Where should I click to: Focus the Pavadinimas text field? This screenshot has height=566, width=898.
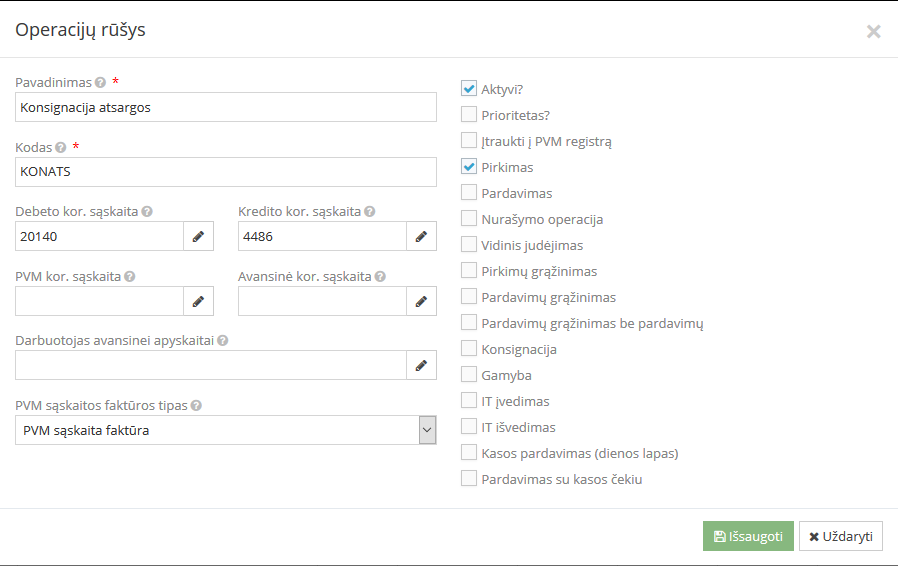[226, 107]
